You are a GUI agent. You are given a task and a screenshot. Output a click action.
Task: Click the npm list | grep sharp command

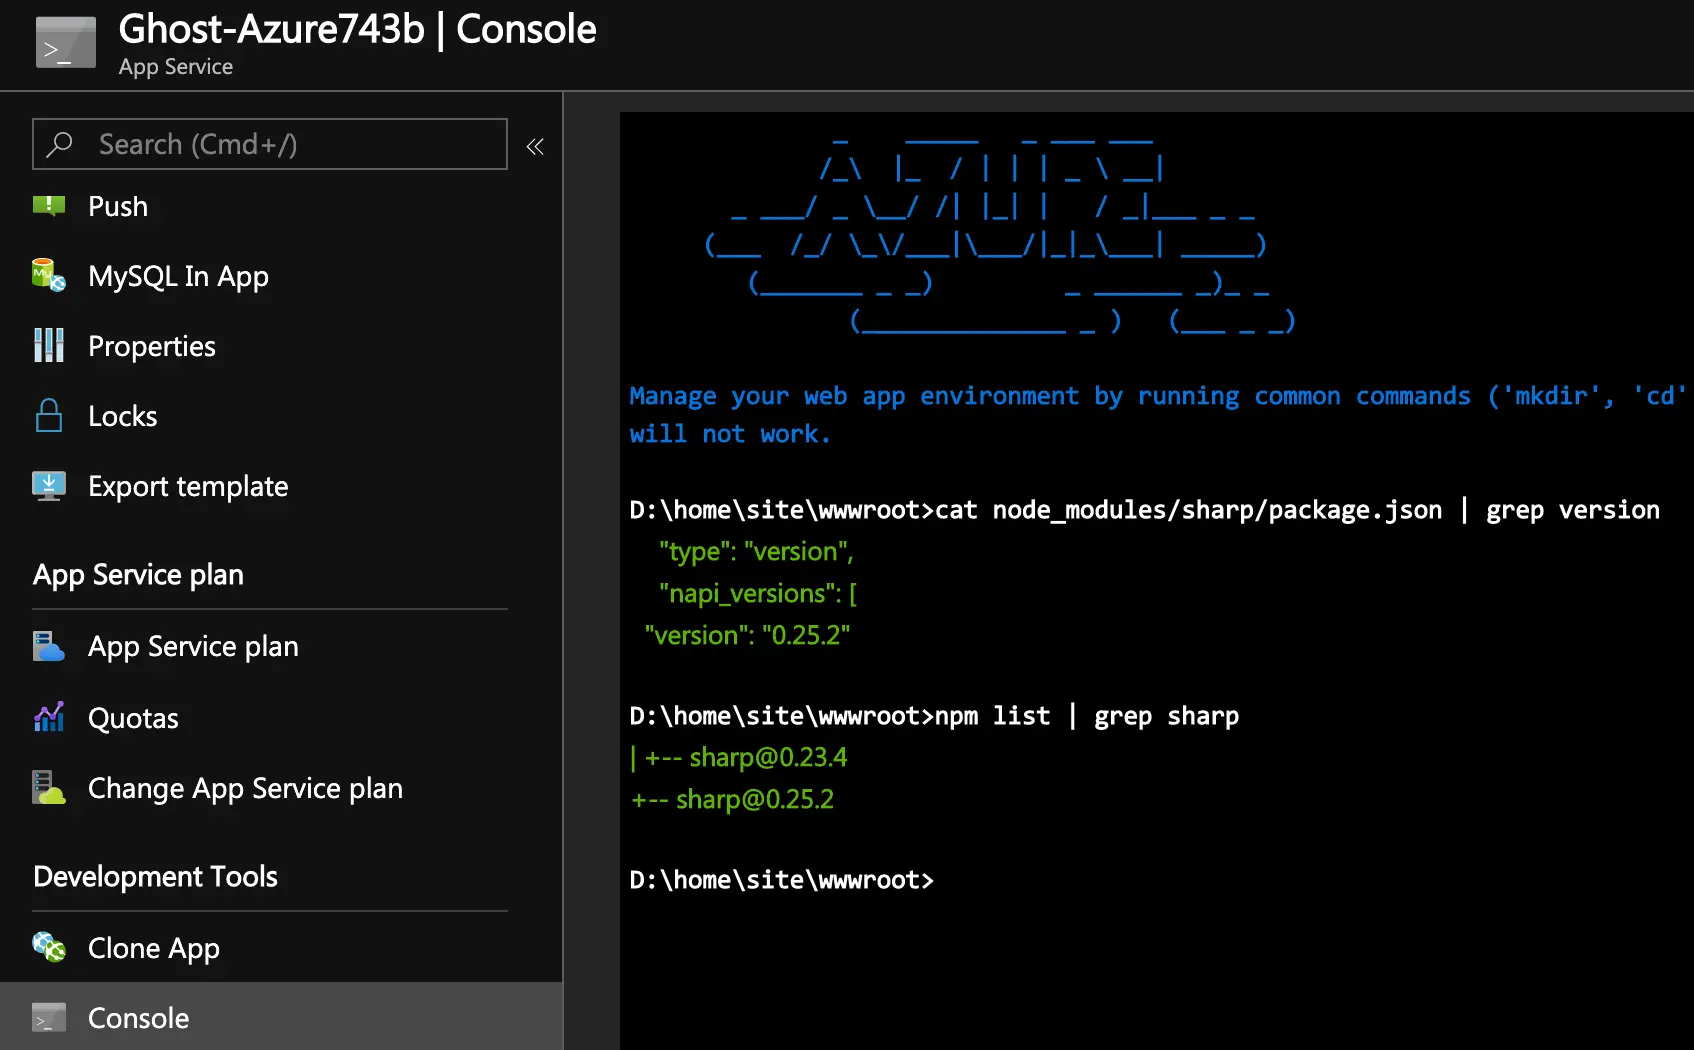(934, 716)
